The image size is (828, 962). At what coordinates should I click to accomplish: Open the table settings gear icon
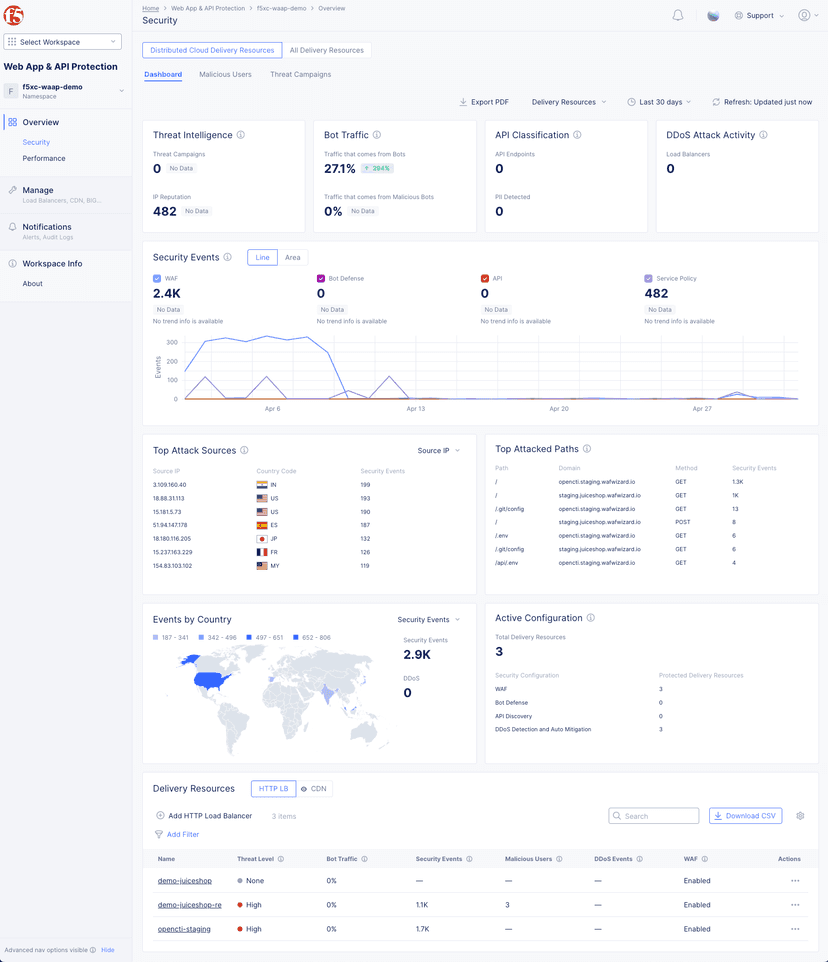click(800, 816)
